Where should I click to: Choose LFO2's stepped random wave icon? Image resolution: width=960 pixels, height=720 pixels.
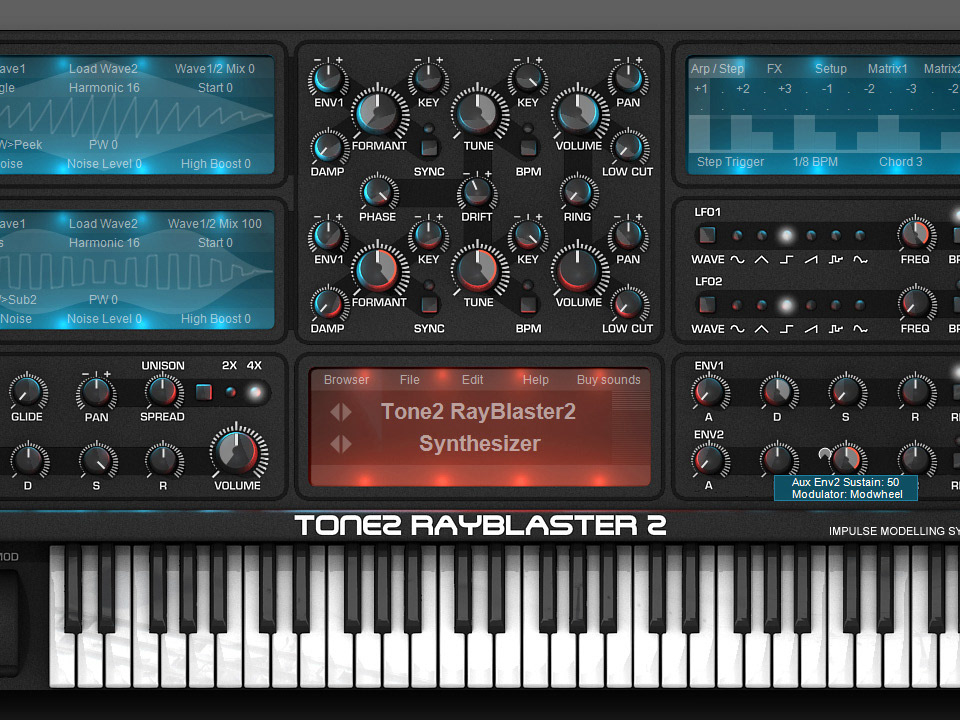pos(836,329)
